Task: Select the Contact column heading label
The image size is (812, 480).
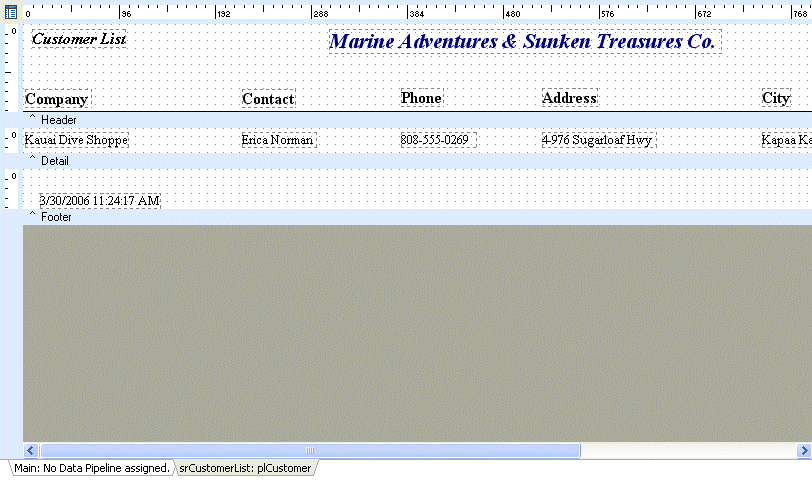Action: point(268,99)
